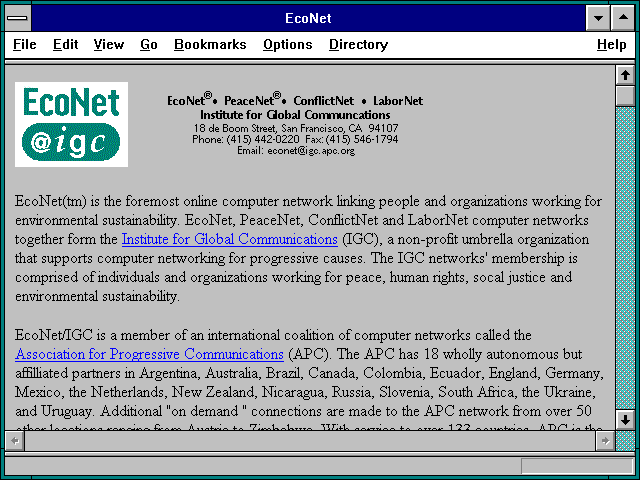Screen dimensions: 640x480
Task: Open the File menu
Action: [x=24, y=44]
